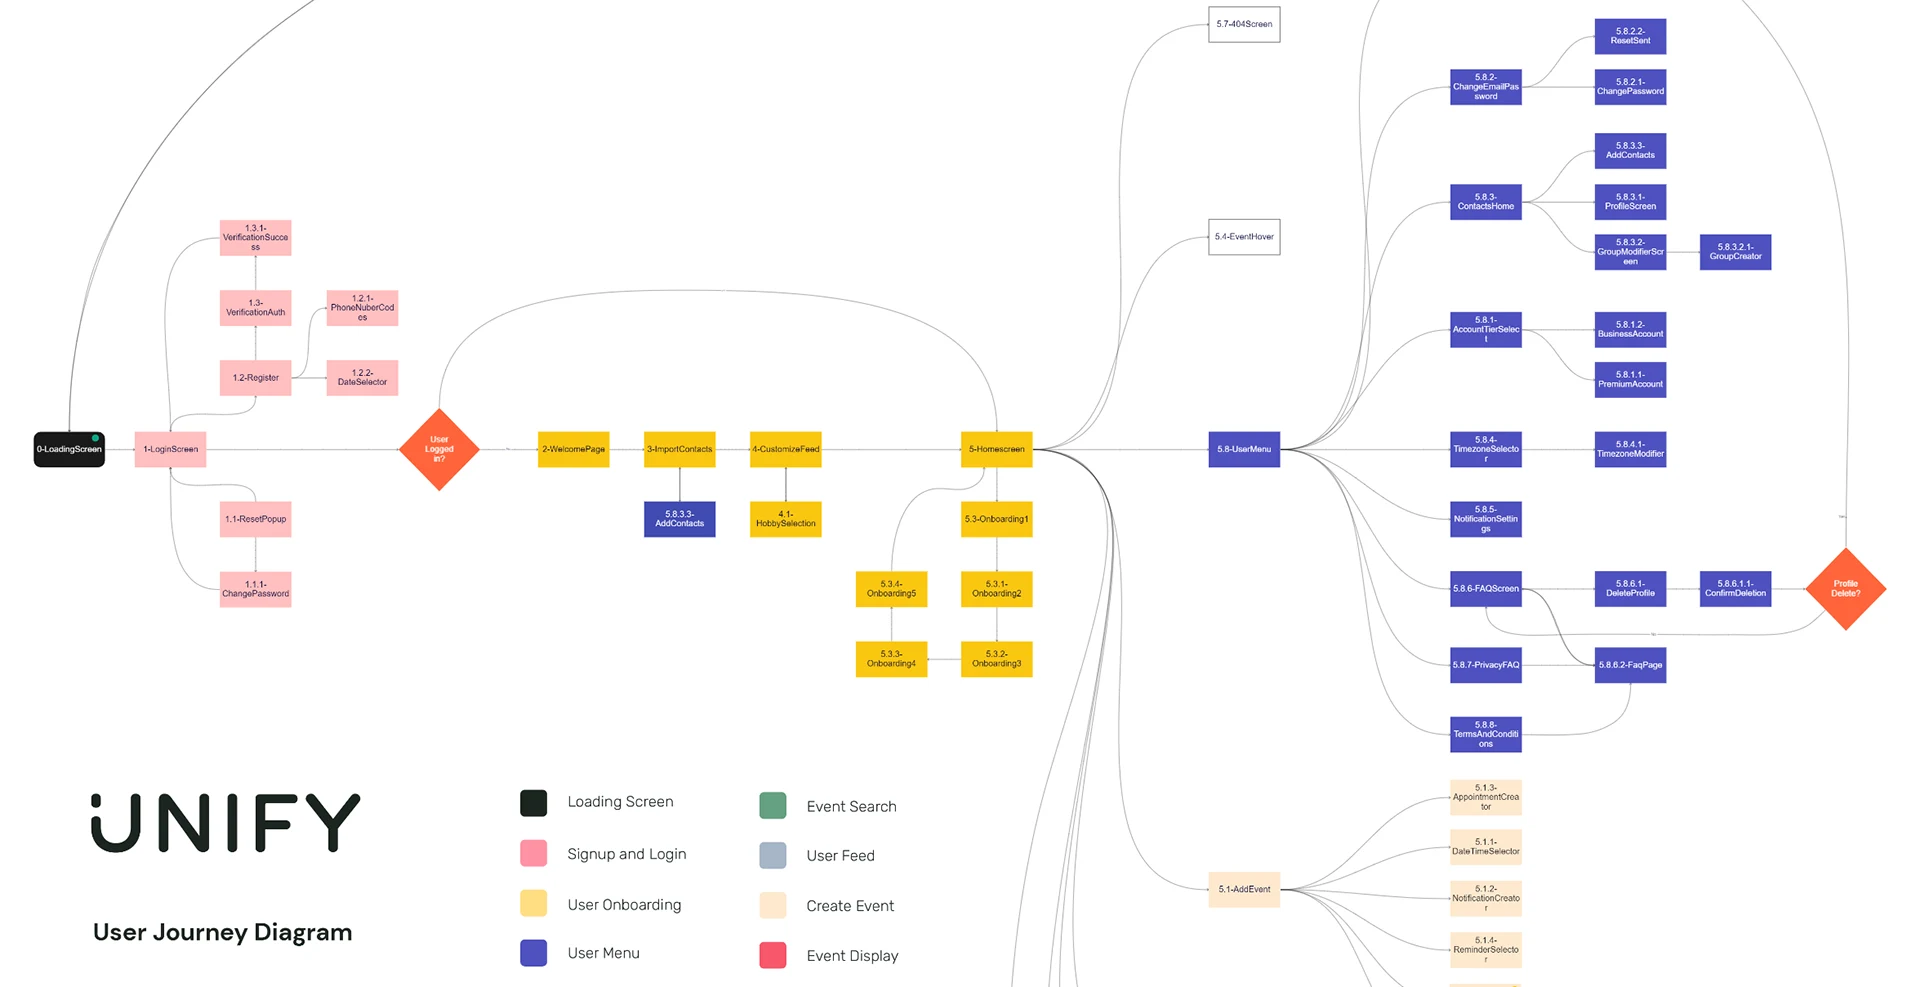Image resolution: width=1920 pixels, height=987 pixels.
Task: Click the Loading Screen black legend swatch
Action: pos(534,803)
